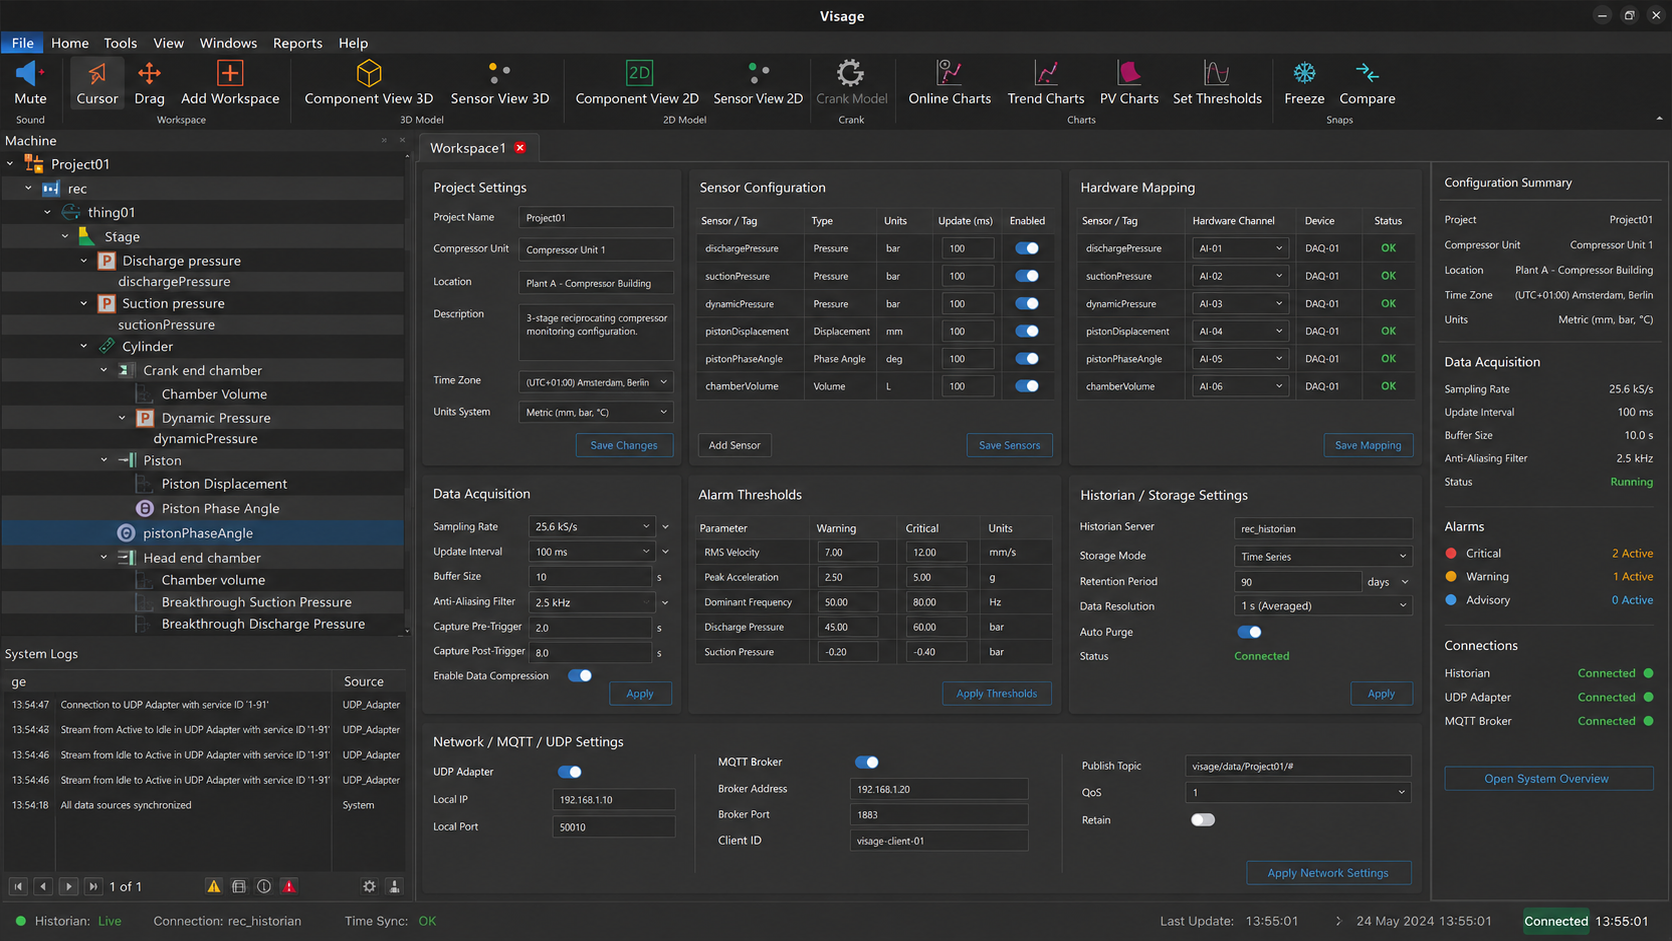Image resolution: width=1672 pixels, height=941 pixels.
Task: Collapse the Cylinder tree node
Action: point(84,346)
